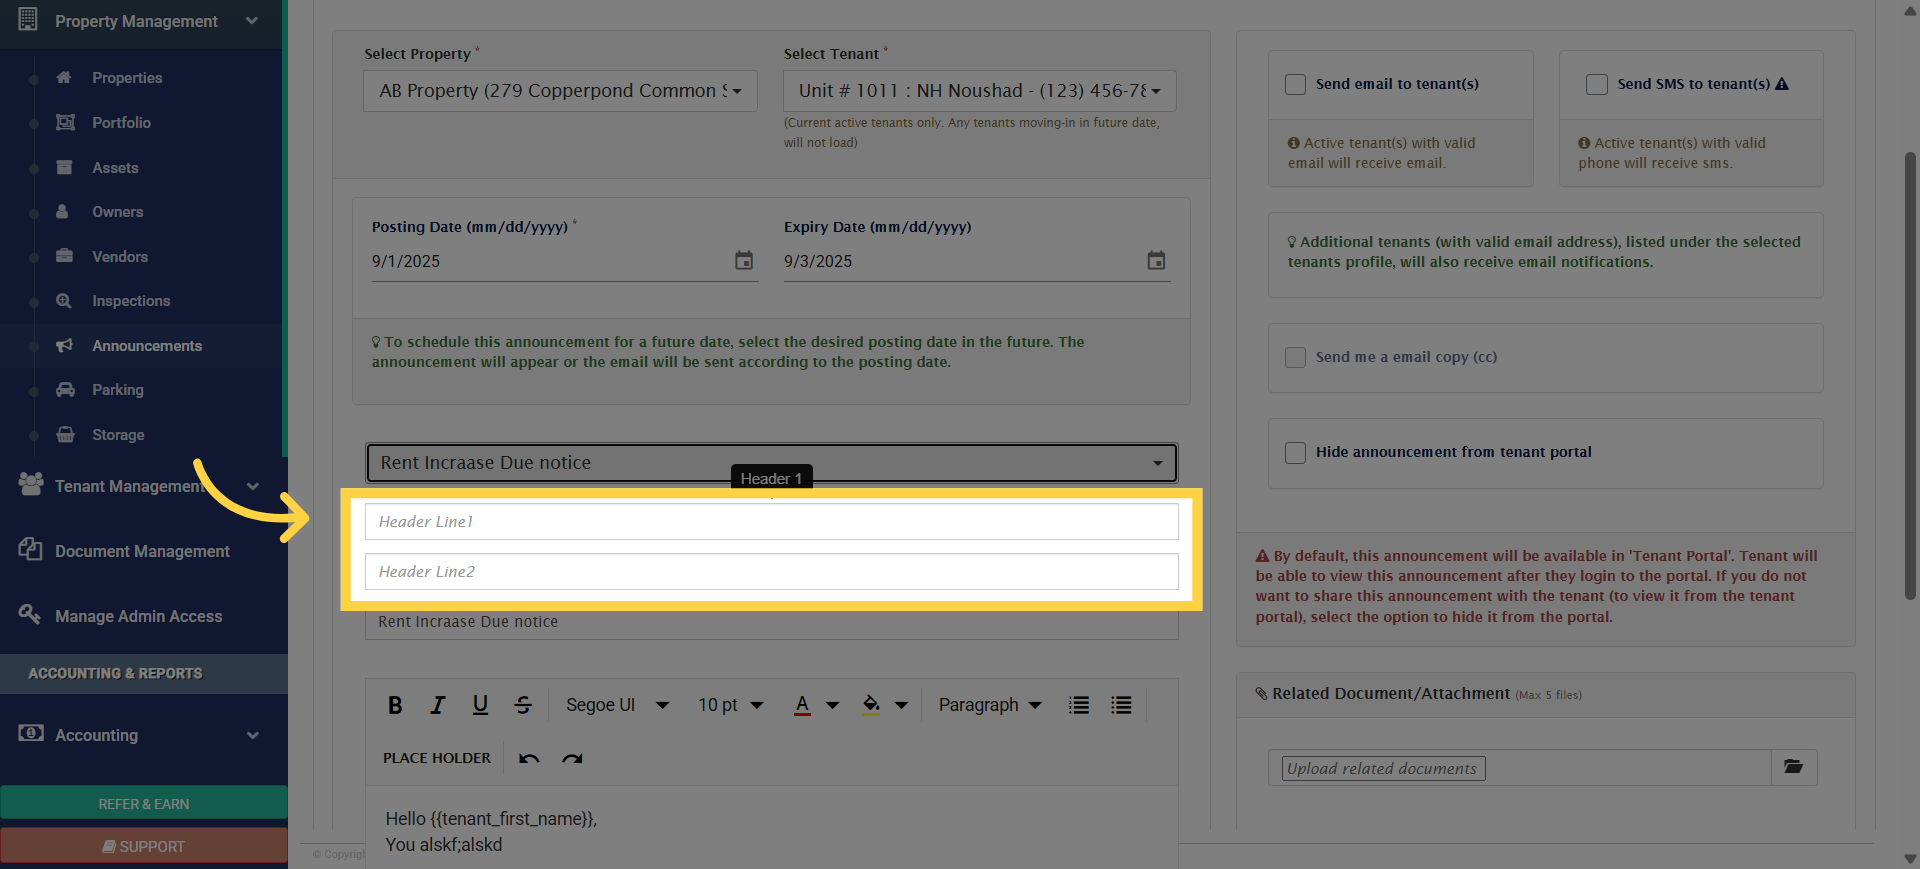Viewport: 1920px width, 869px height.
Task: Toggle bold formatting in editor
Action: pos(395,705)
